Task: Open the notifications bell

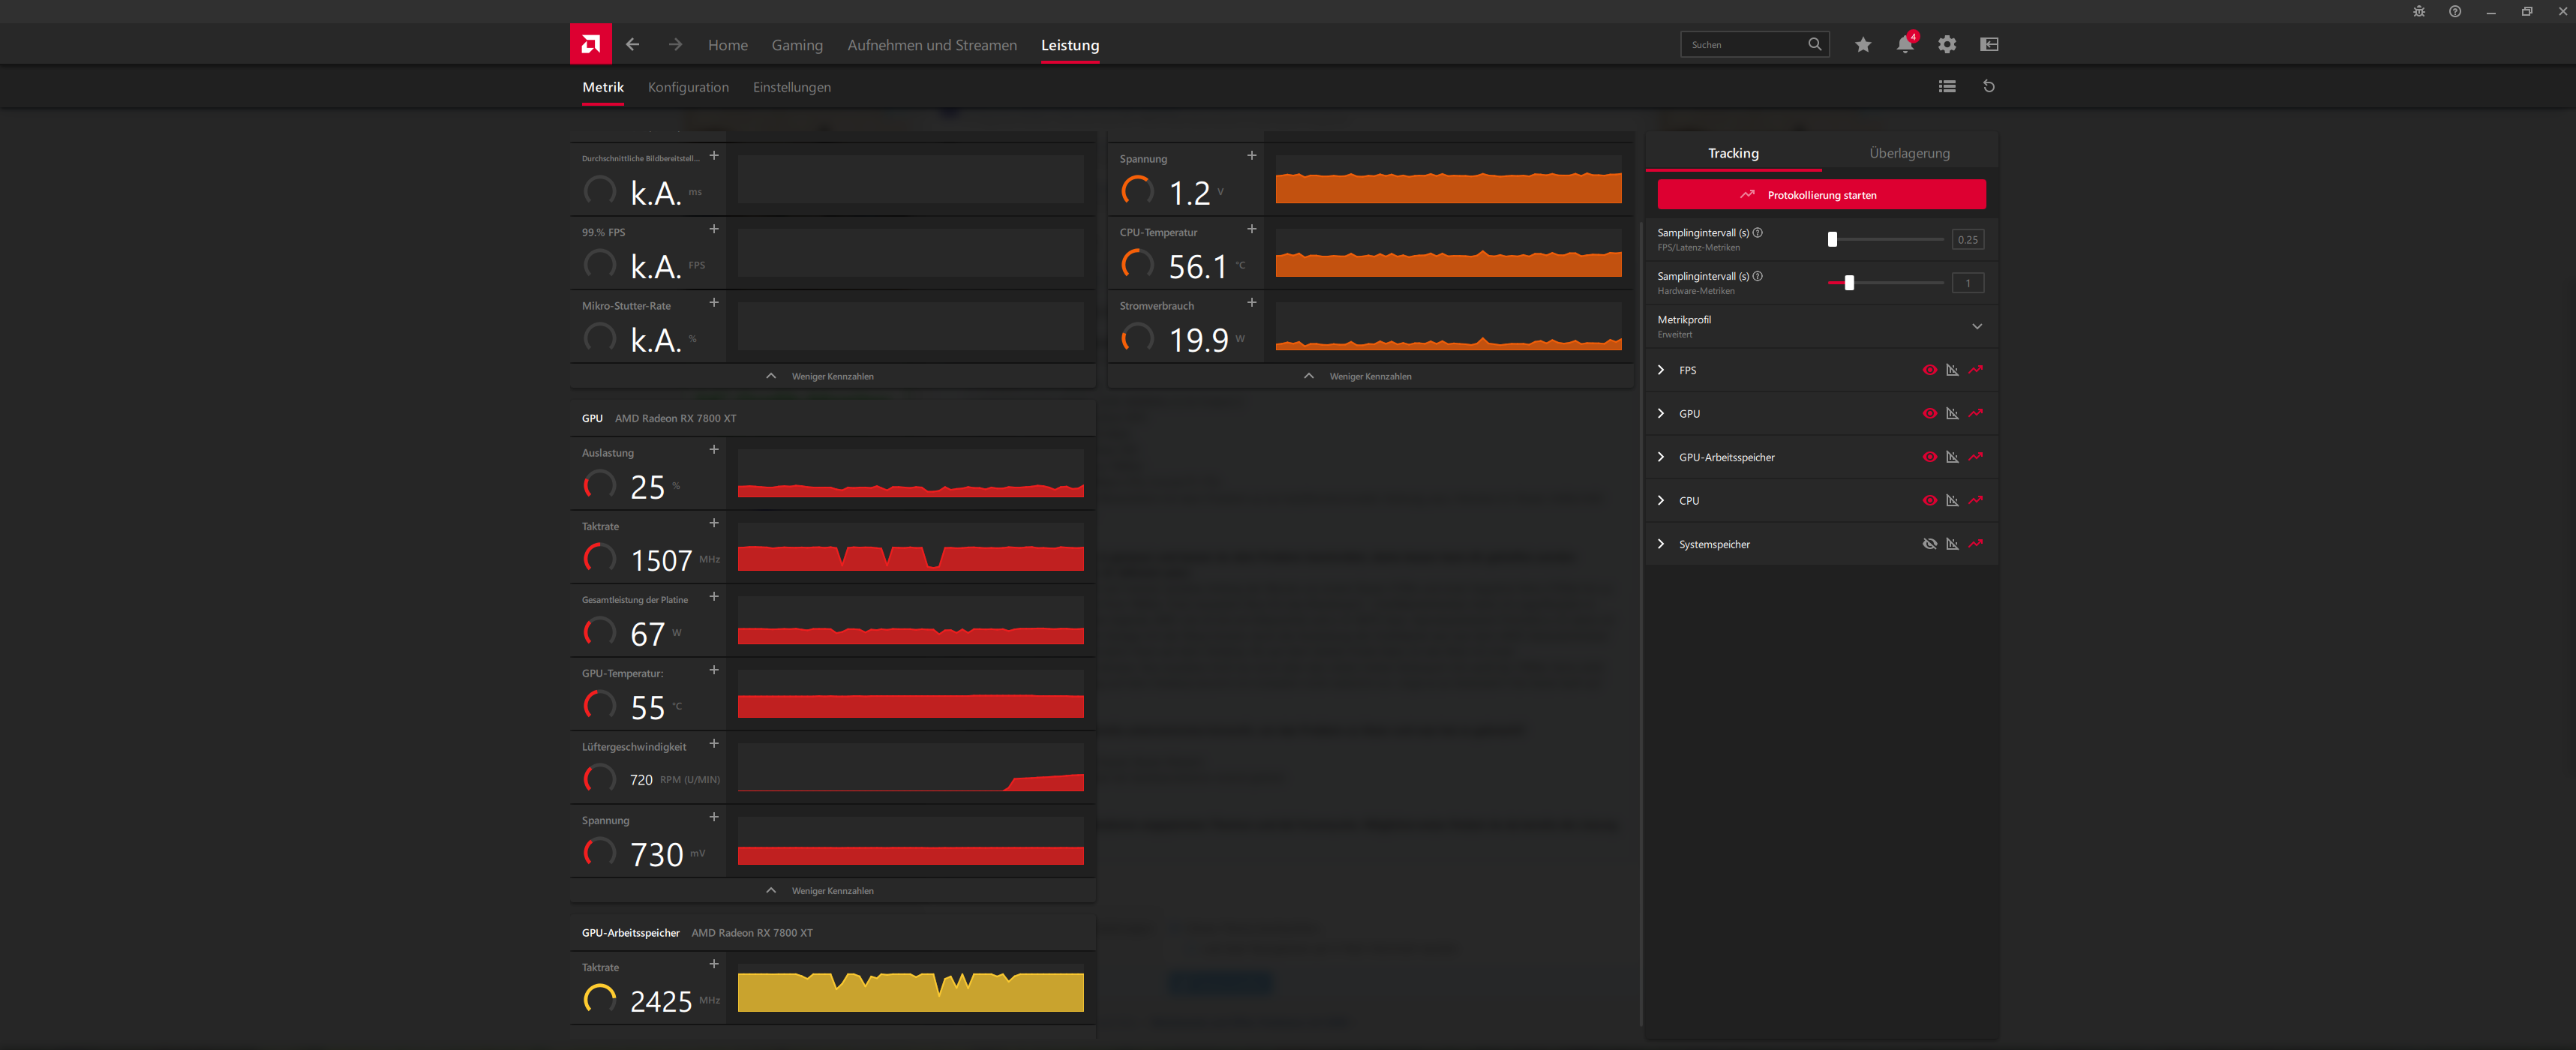Action: 1904,44
